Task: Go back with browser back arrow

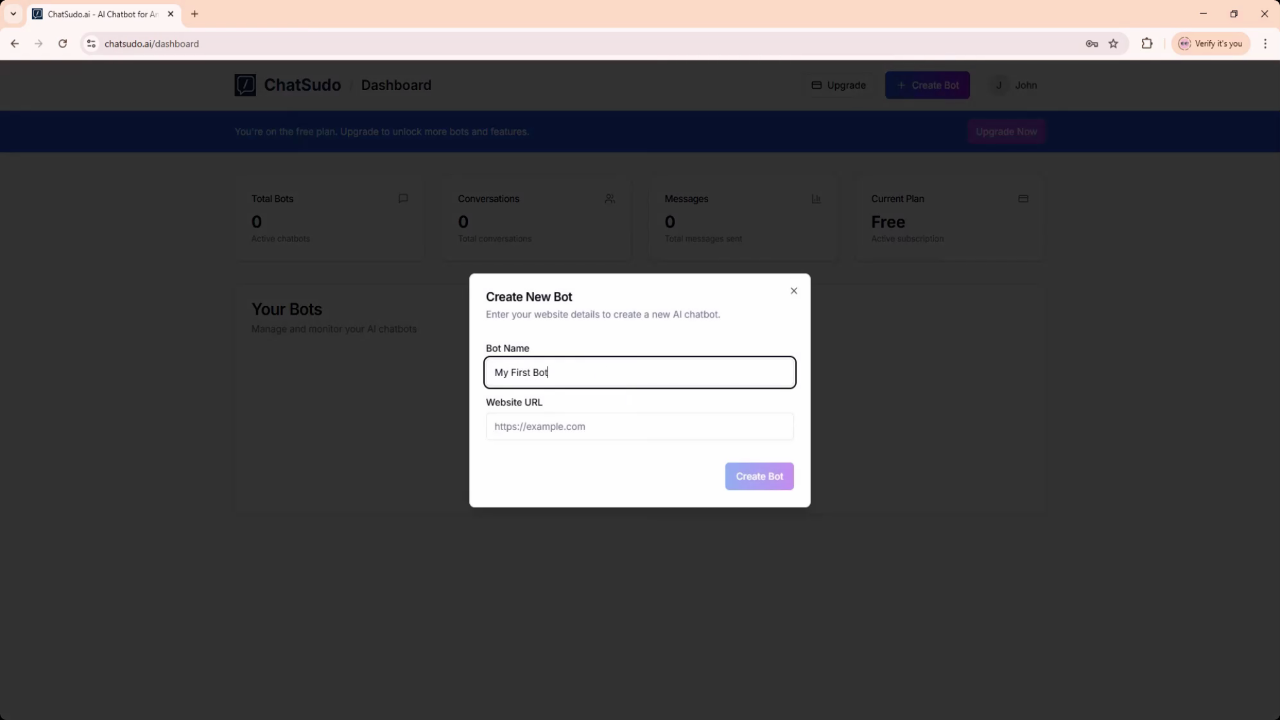Action: (x=14, y=43)
